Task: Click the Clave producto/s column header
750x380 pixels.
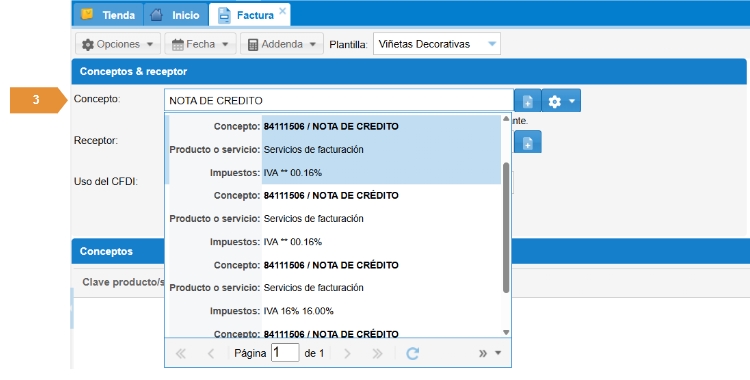Action: pos(123,282)
